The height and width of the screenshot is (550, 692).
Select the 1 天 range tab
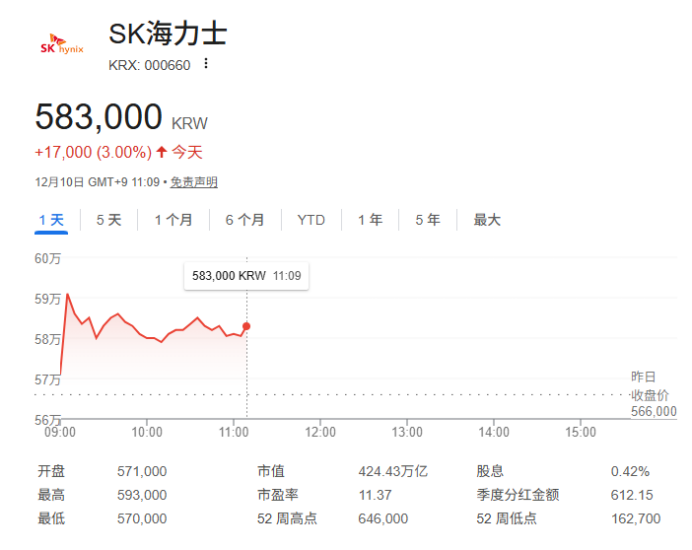(x=51, y=220)
